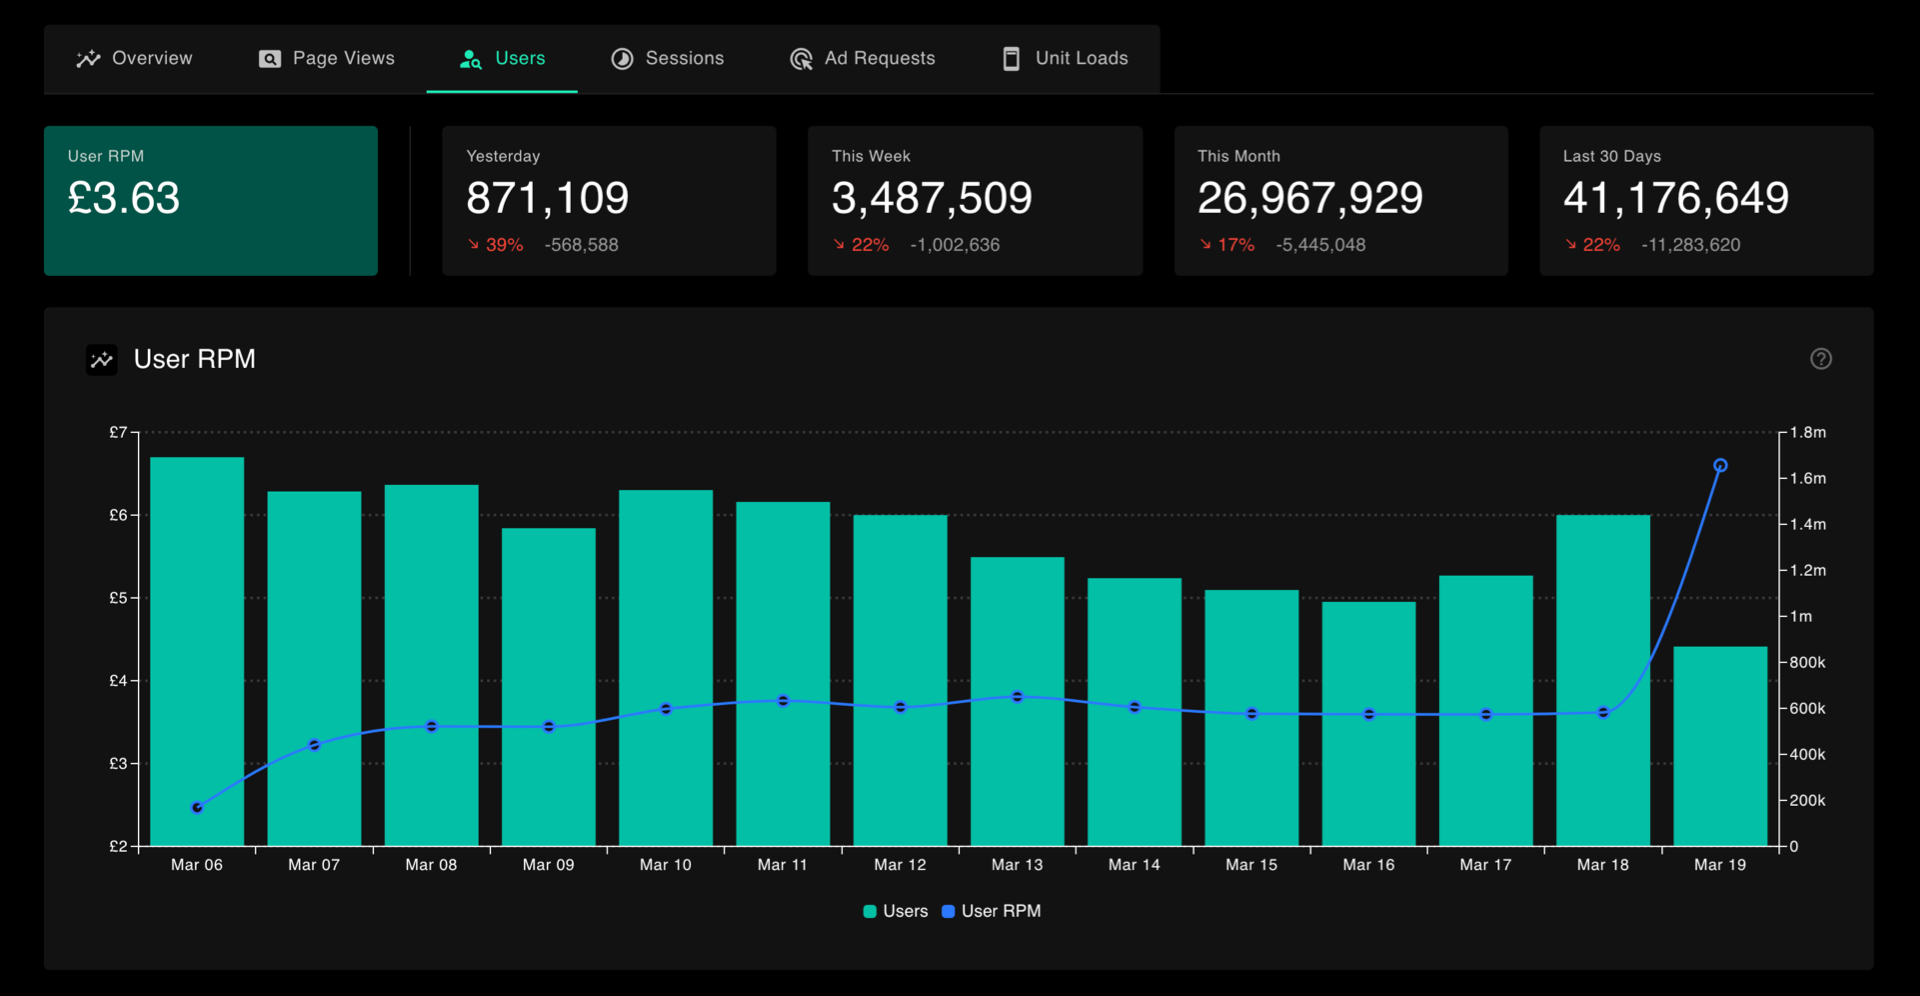
Task: Click the Sessions clock icon
Action: (622, 59)
